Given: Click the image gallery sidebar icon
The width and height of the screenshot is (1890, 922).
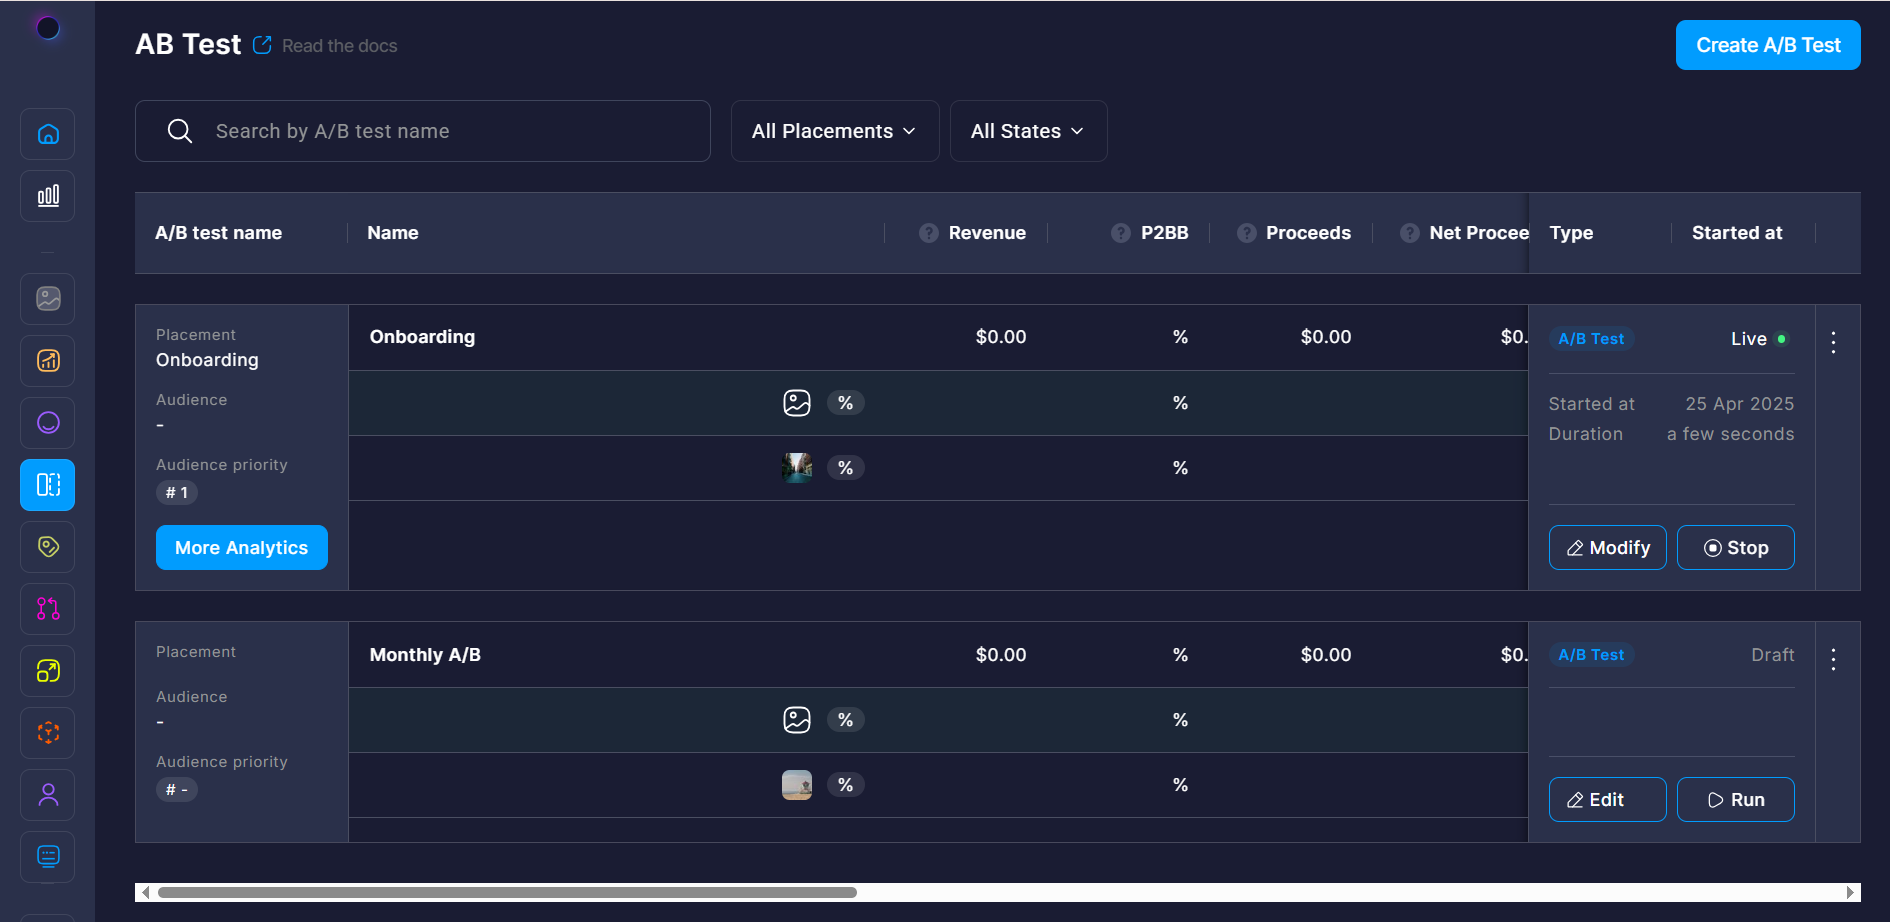Looking at the screenshot, I should (48, 299).
